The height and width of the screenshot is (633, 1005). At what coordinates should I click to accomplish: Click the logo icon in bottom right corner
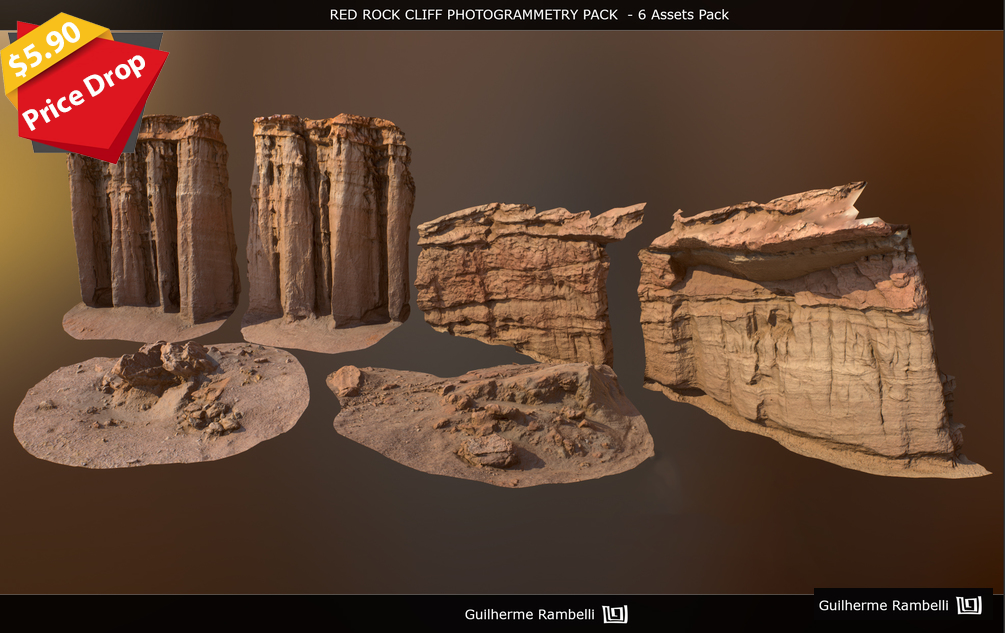pyautogui.click(x=969, y=605)
